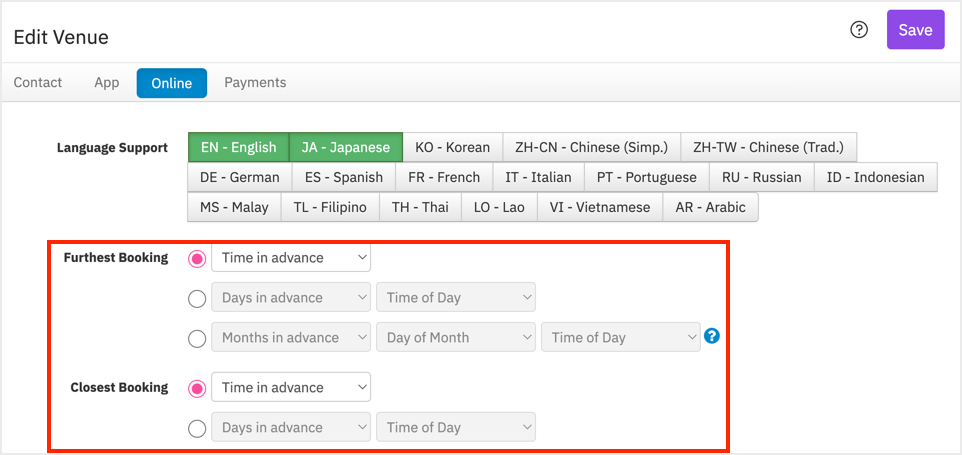The image size is (962, 455).
Task: Select Closest Booking Days in advance radio
Action: coord(197,429)
